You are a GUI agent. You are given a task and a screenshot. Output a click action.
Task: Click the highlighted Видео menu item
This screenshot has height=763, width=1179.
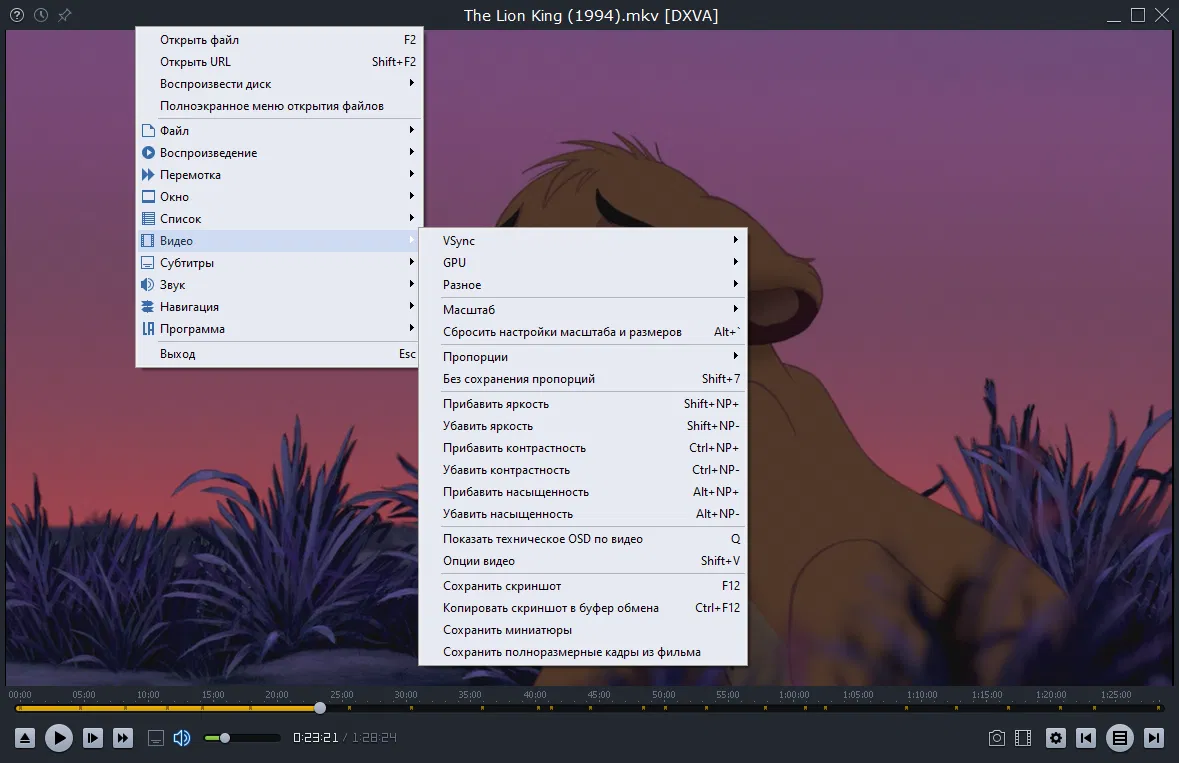pyautogui.click(x=279, y=241)
